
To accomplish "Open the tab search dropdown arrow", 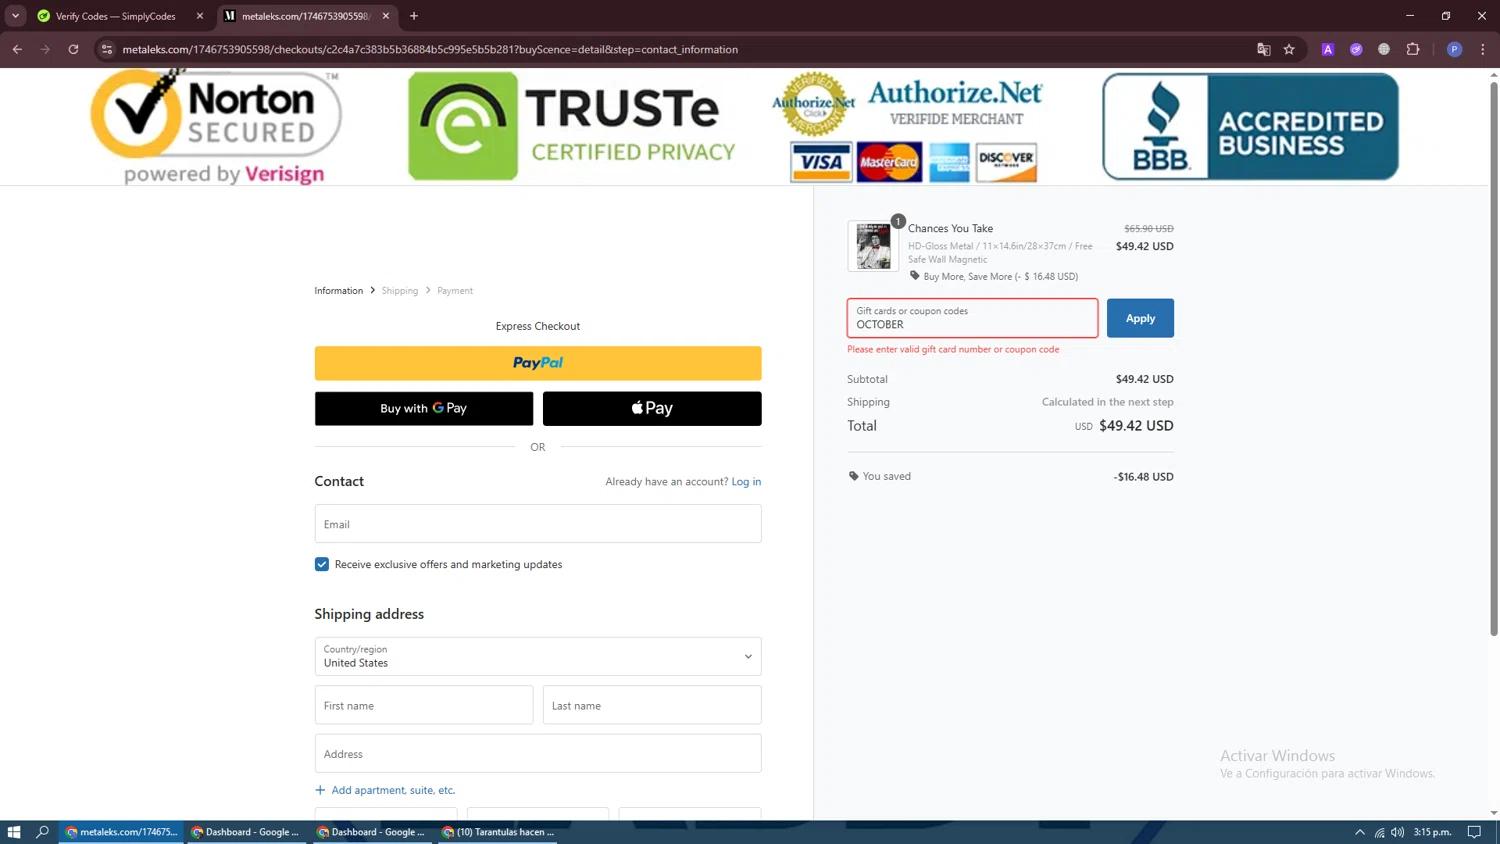I will (x=15, y=16).
